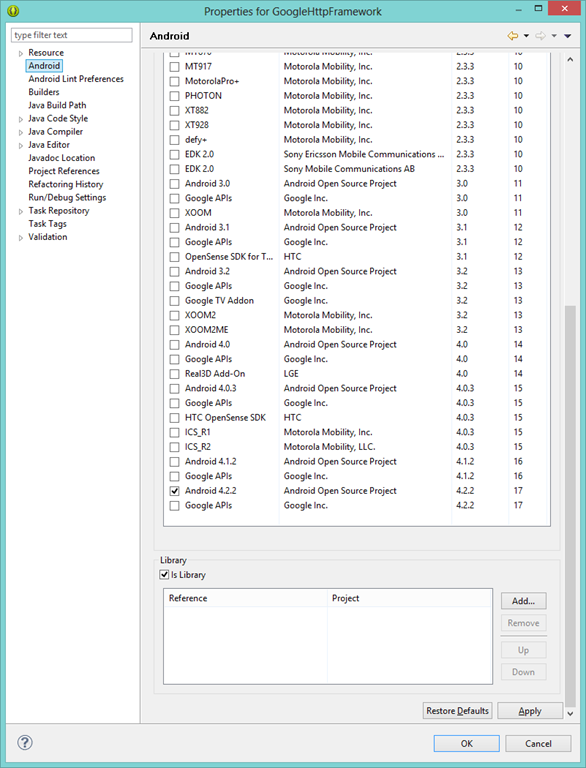The height and width of the screenshot is (768, 586).
Task: Expand the Task Repository node
Action: pyautogui.click(x=21, y=211)
